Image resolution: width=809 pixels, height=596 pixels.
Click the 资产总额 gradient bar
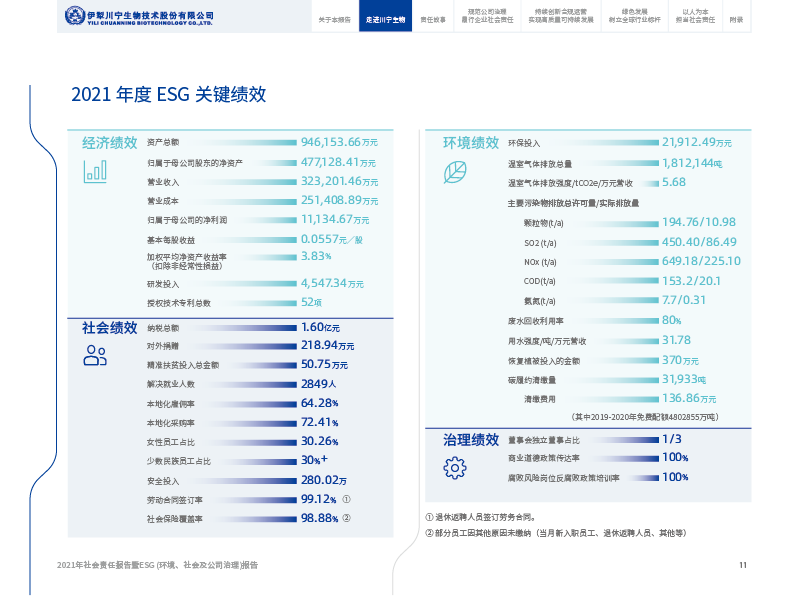(240, 142)
